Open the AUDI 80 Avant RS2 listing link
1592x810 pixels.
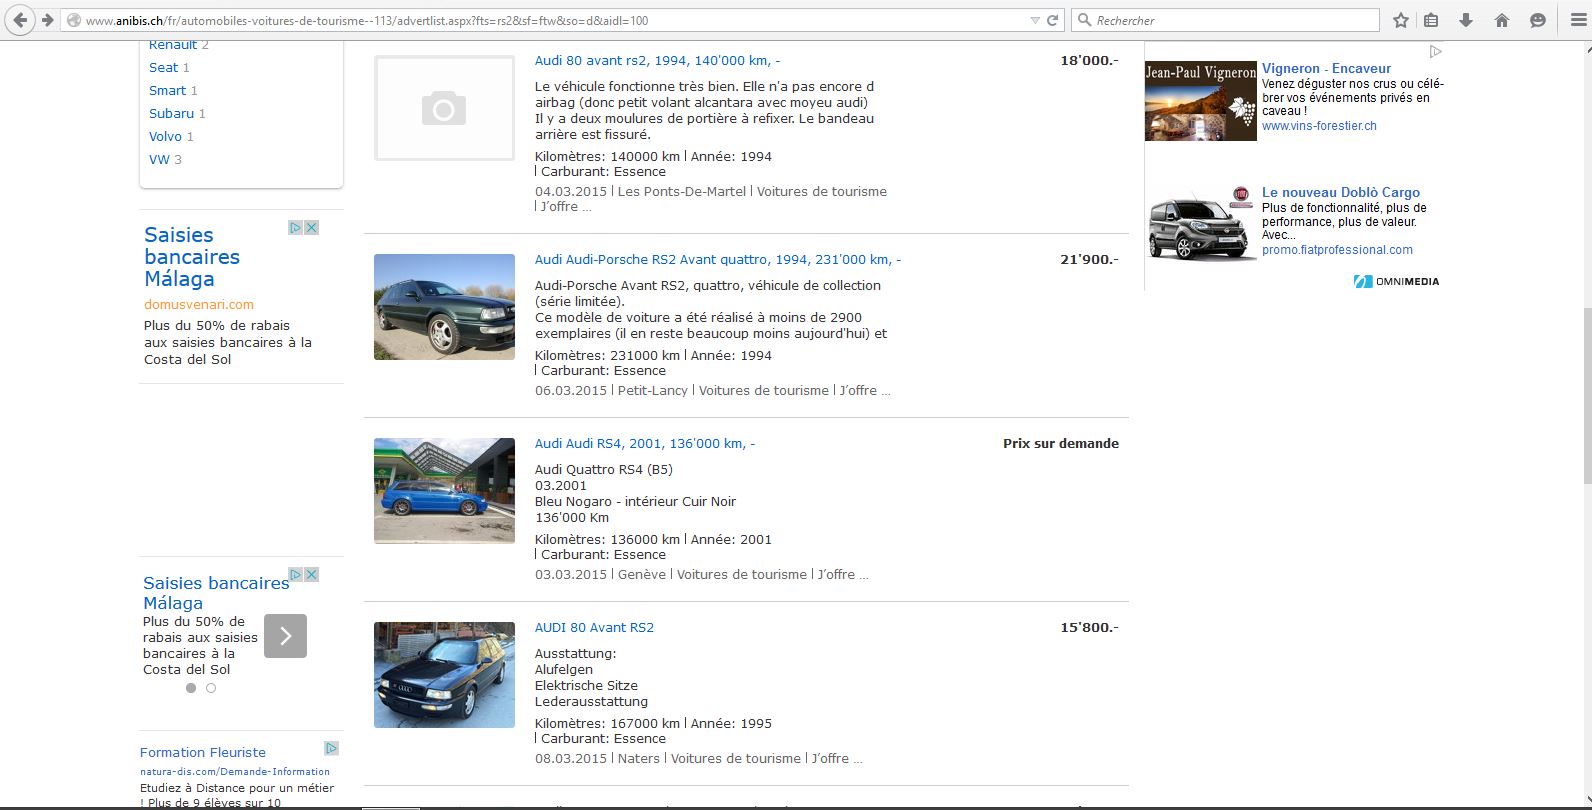[594, 627]
